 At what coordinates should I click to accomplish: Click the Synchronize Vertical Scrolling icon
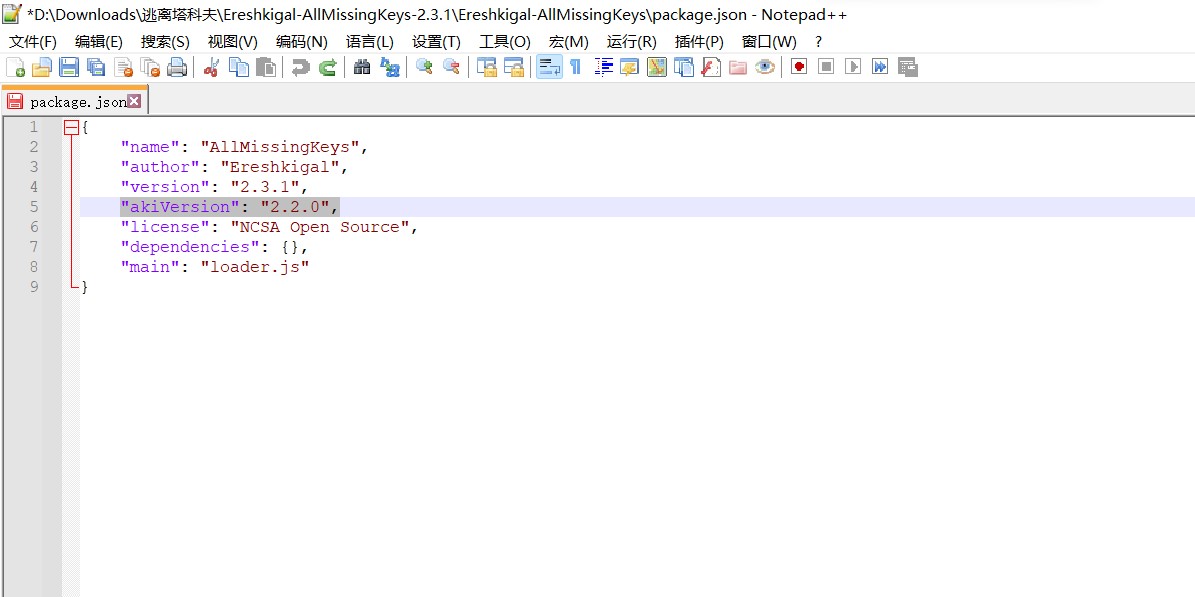pos(486,67)
